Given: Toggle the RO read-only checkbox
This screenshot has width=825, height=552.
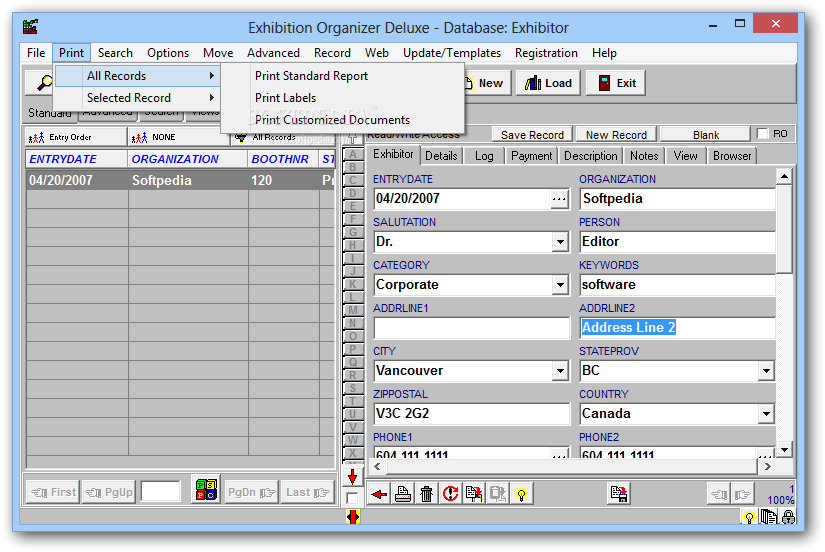Looking at the screenshot, I should point(762,134).
